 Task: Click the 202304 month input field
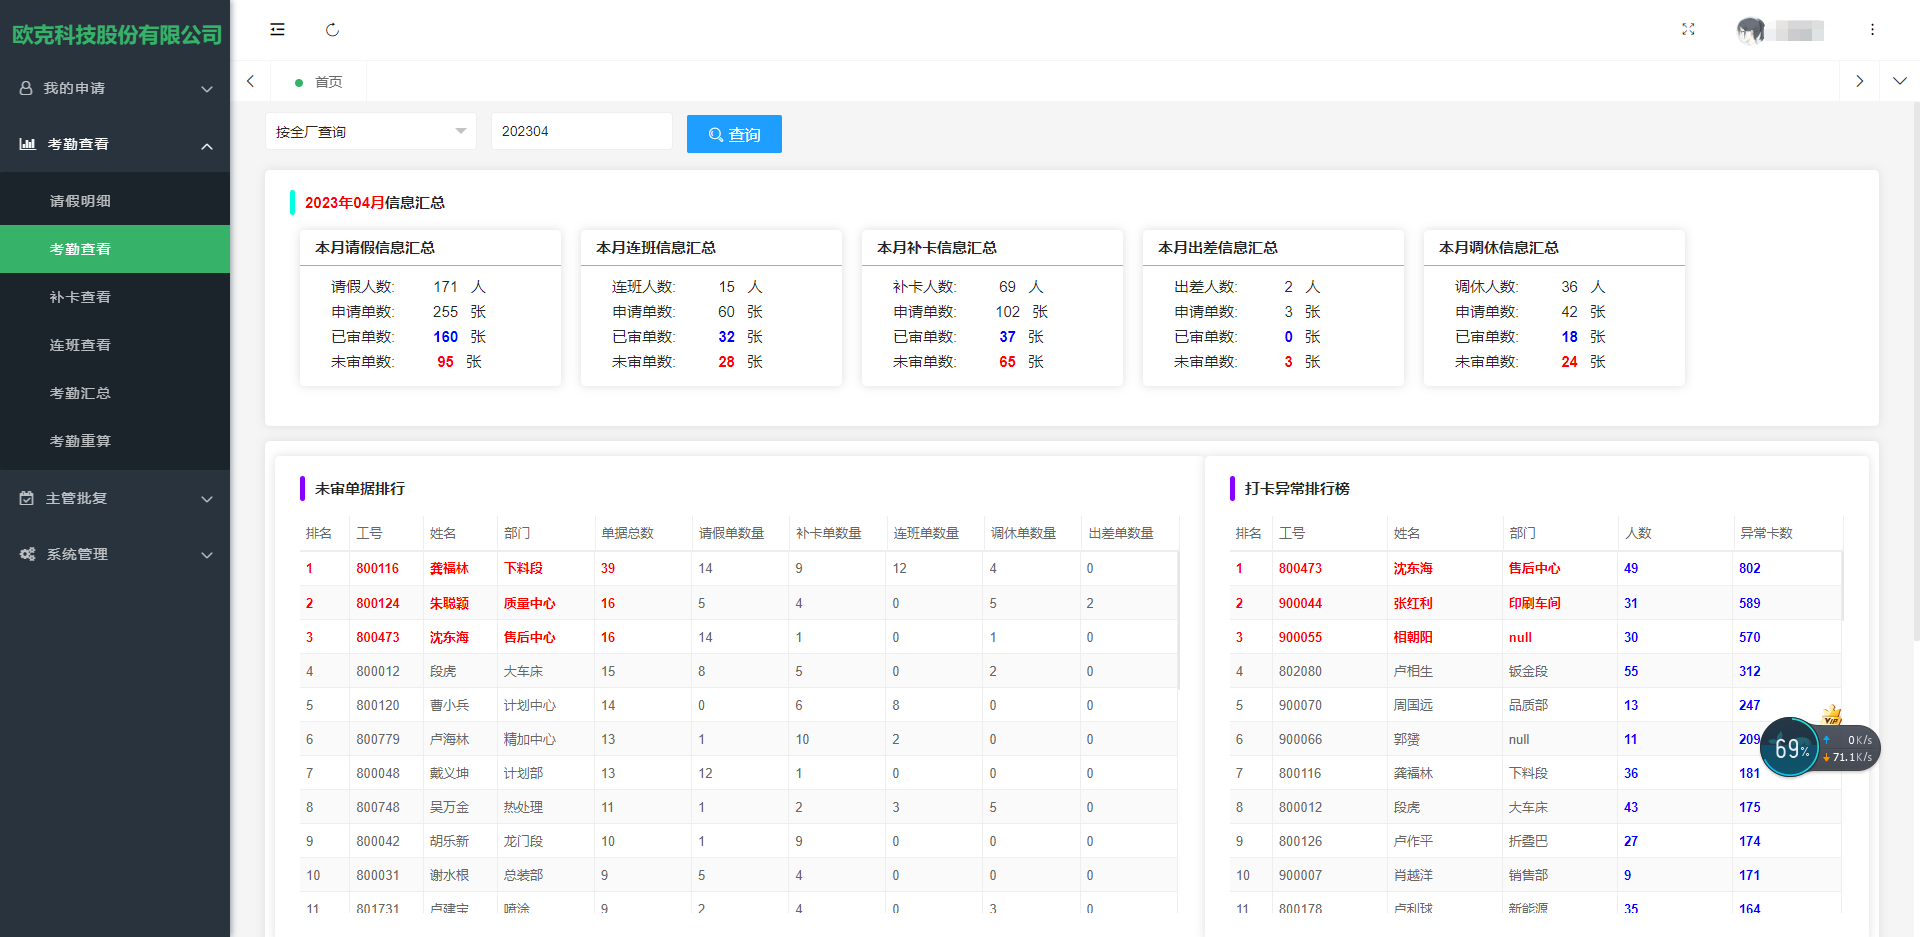[x=581, y=131]
